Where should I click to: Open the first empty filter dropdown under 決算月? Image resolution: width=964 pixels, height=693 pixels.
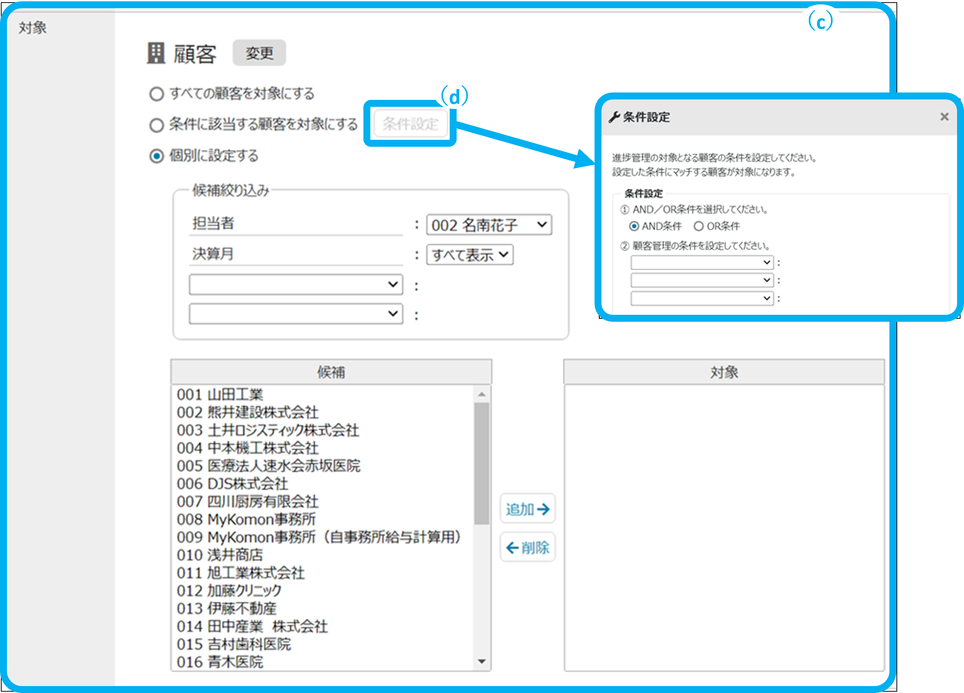296,284
